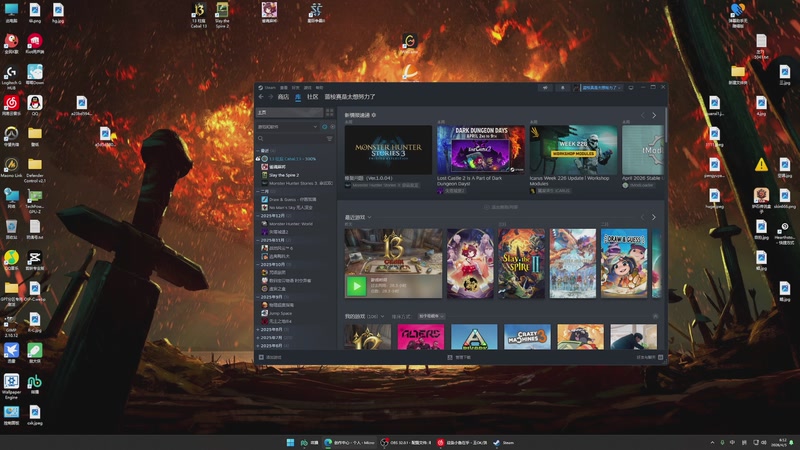Open the View menu beside Steam
800x450 pixels.
tap(284, 87)
